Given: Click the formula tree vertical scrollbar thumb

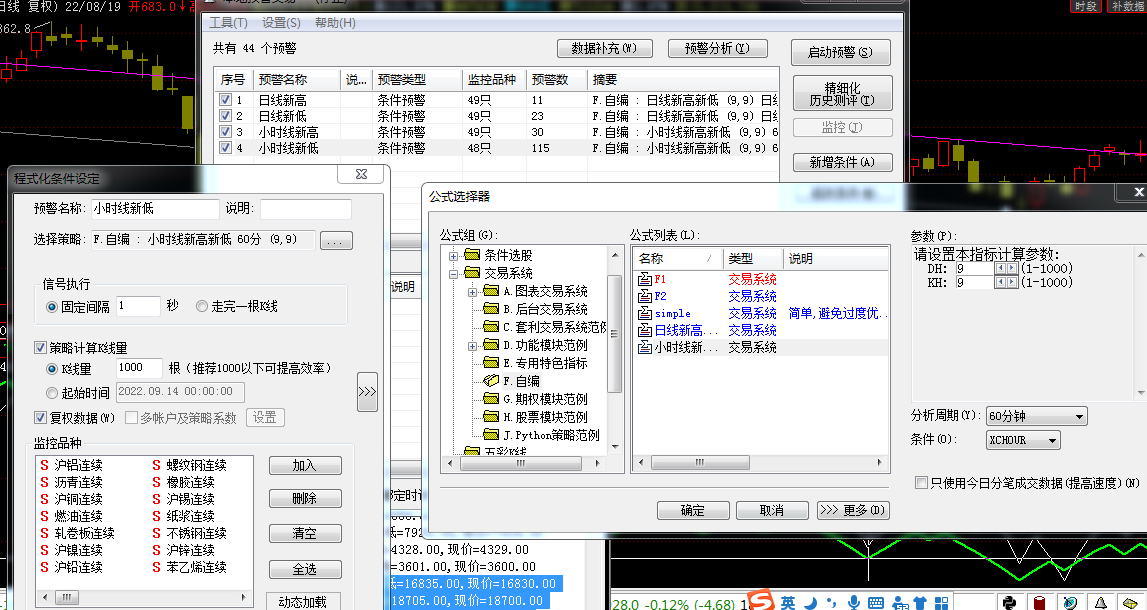Looking at the screenshot, I should (615, 334).
